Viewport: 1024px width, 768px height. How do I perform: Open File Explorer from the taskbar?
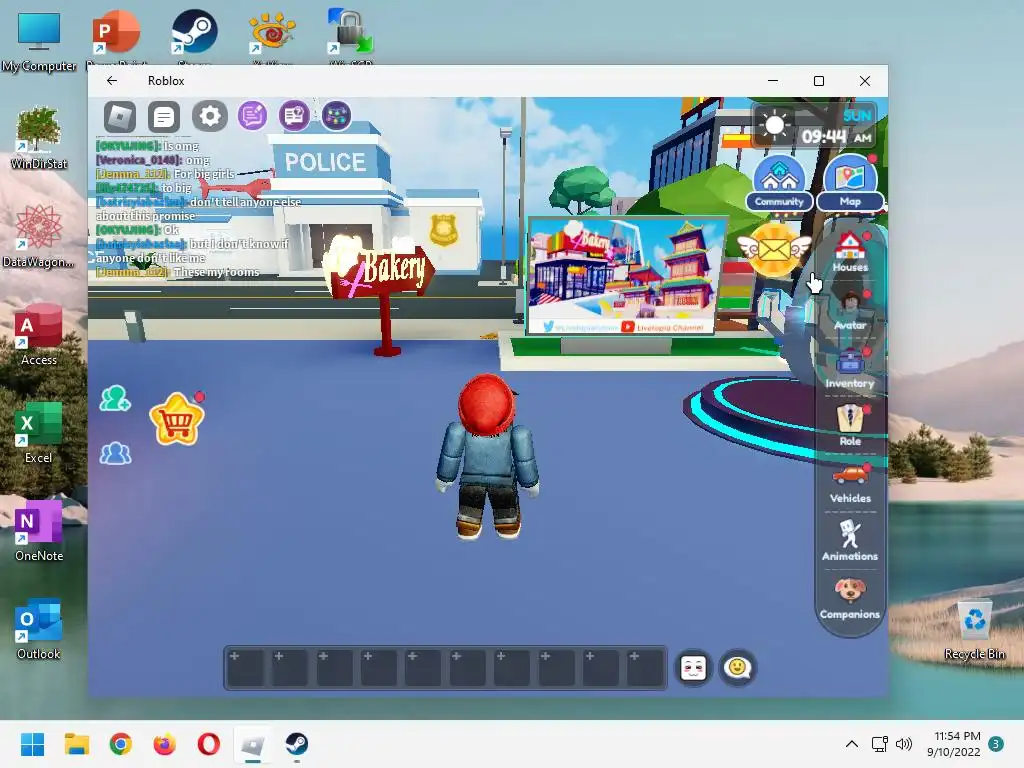click(76, 744)
